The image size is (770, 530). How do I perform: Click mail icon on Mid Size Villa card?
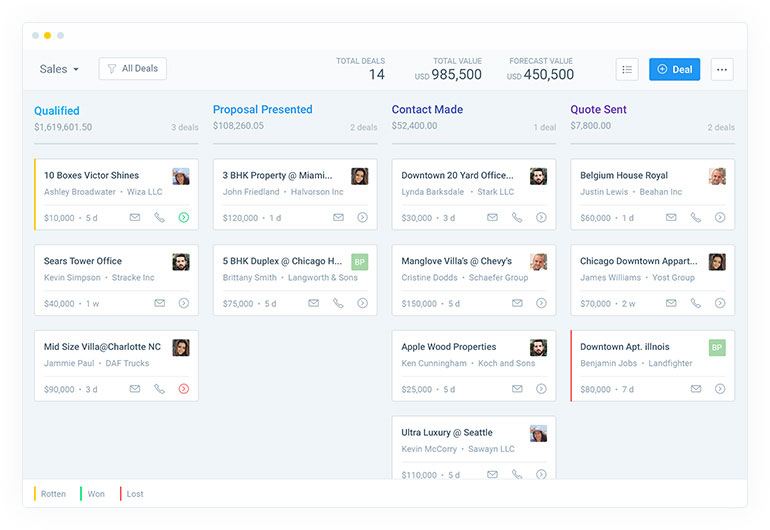135,389
